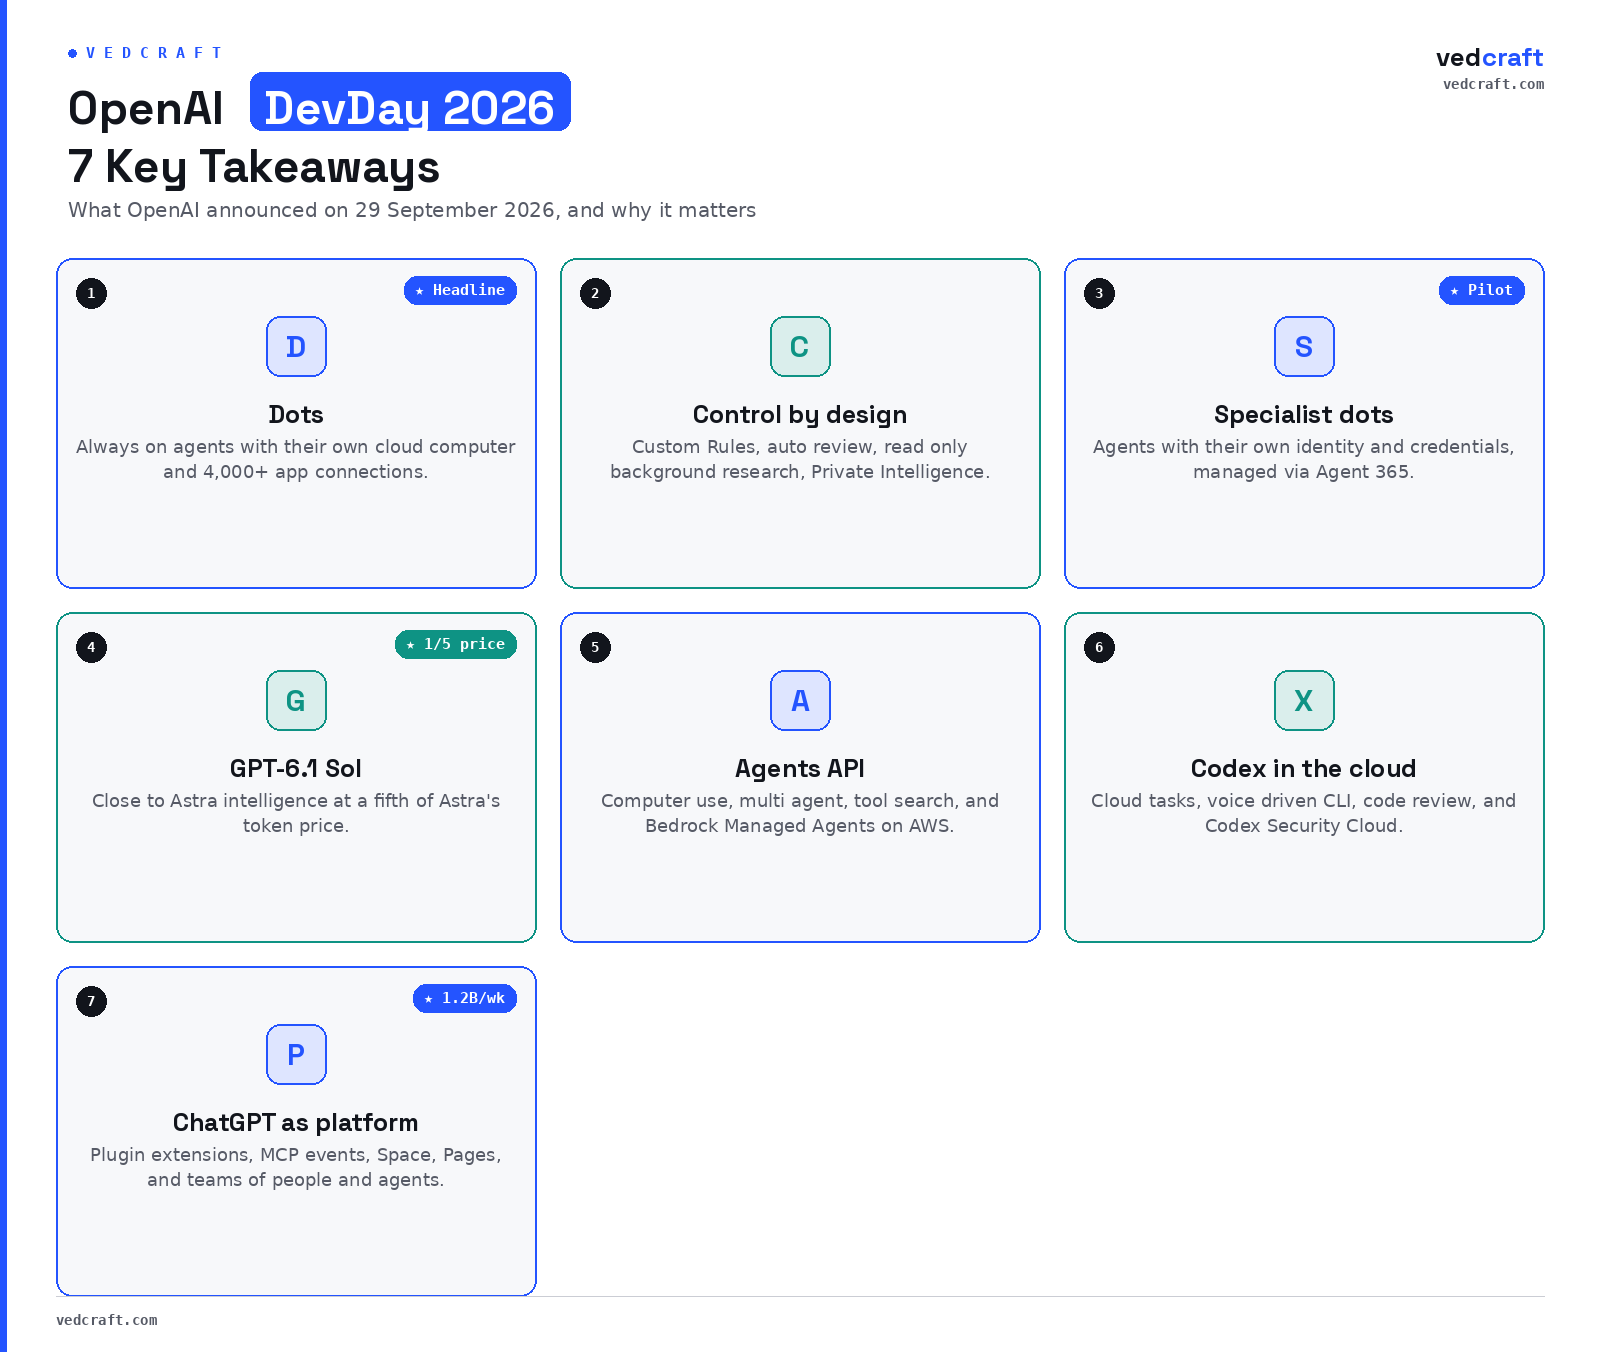Click the P icon for ChatGPT as platform
1600x1352 pixels.
(296, 1054)
